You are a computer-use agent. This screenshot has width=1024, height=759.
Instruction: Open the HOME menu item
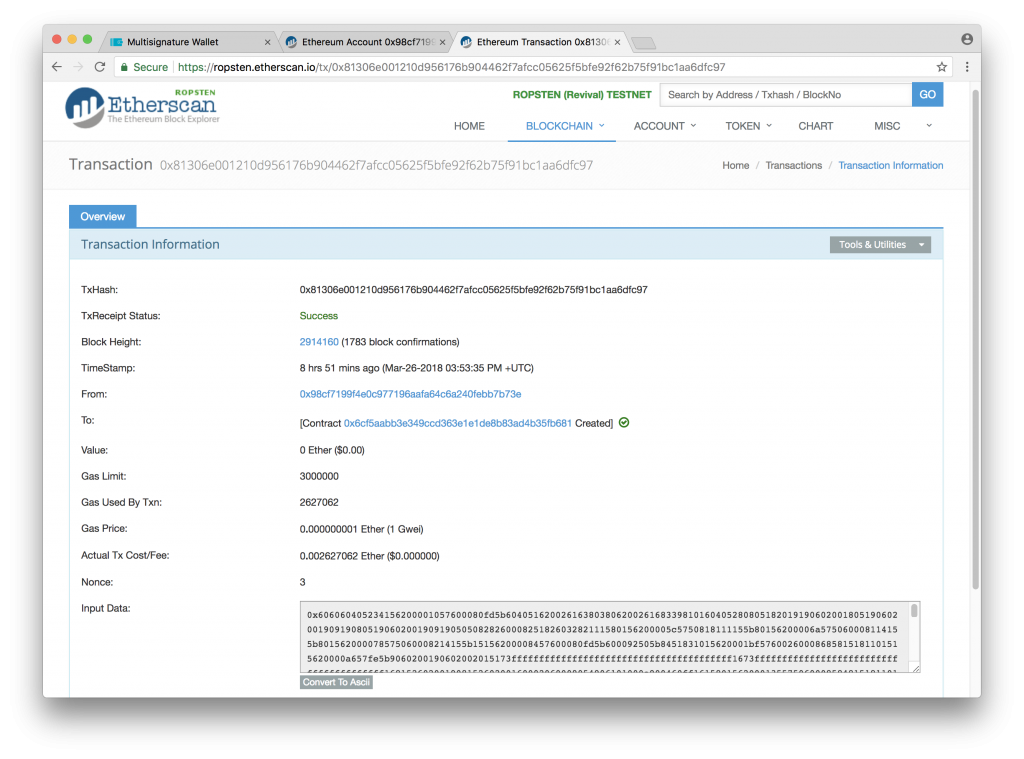tap(469, 126)
